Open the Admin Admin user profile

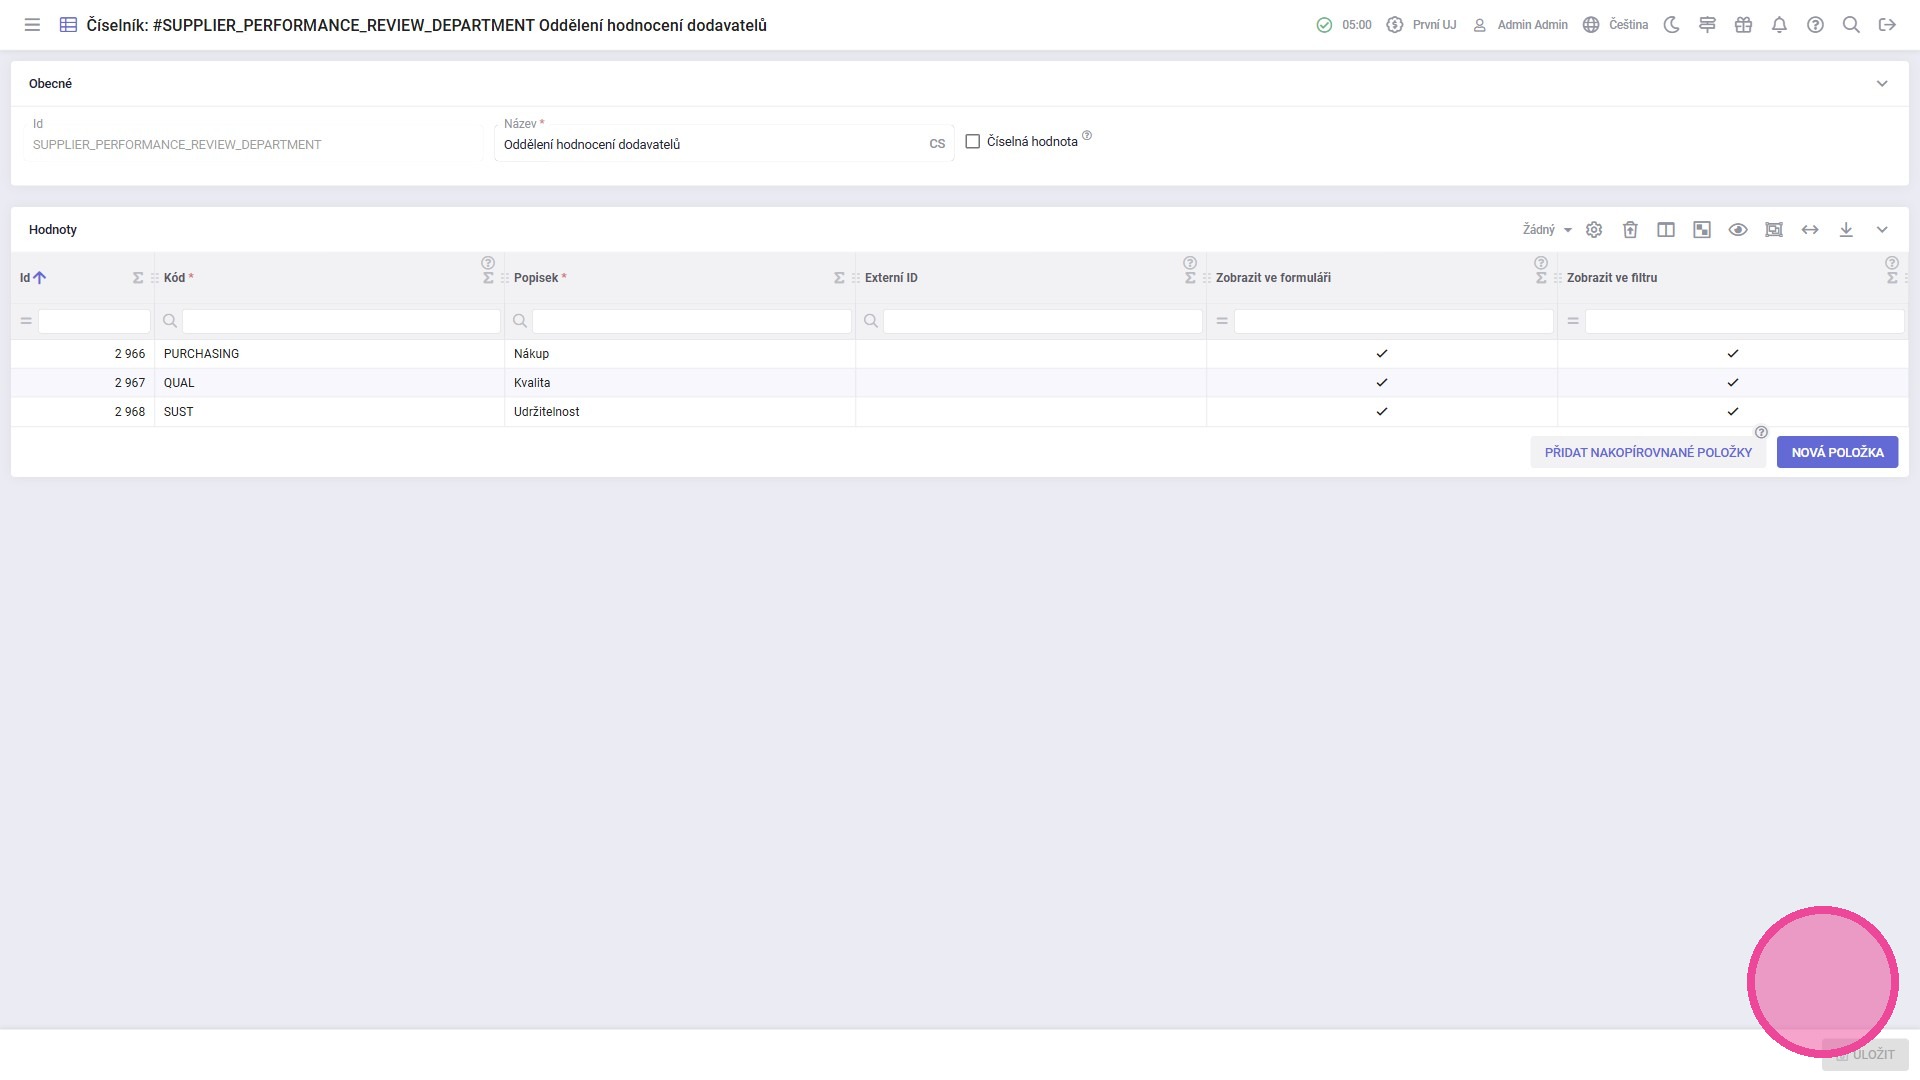click(1520, 25)
